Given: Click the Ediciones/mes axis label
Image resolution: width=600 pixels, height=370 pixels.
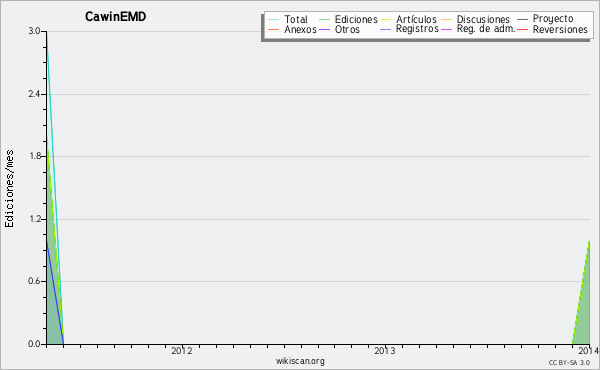Looking at the screenshot, I should pos(9,189).
